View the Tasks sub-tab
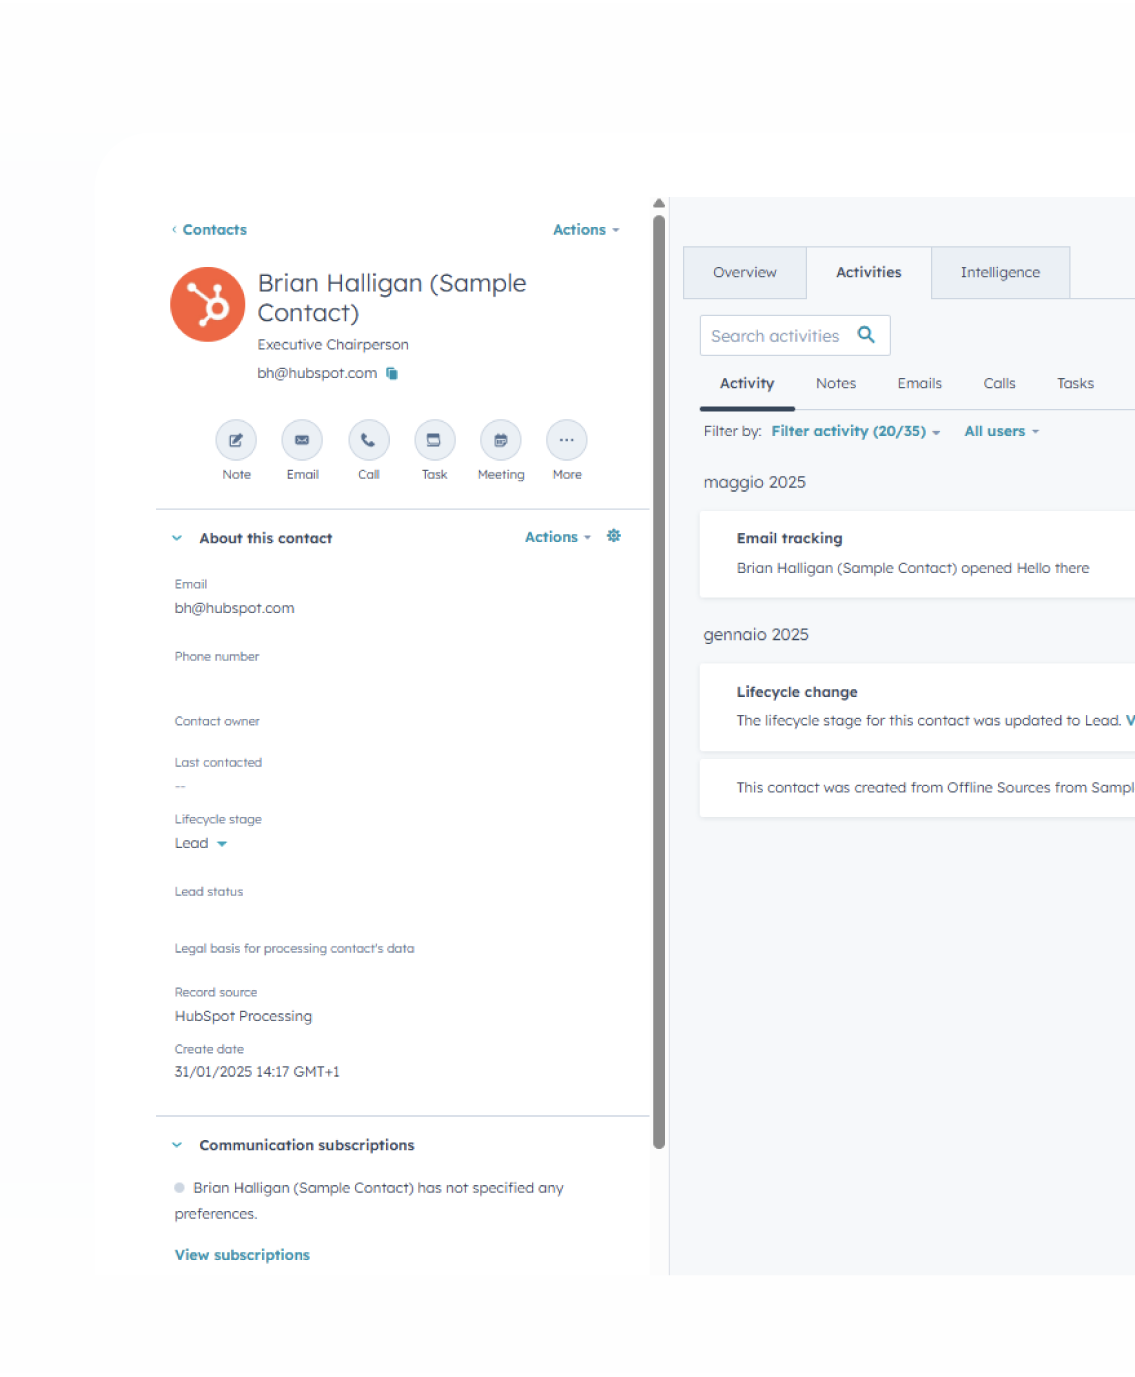1135x1377 pixels. click(1075, 383)
